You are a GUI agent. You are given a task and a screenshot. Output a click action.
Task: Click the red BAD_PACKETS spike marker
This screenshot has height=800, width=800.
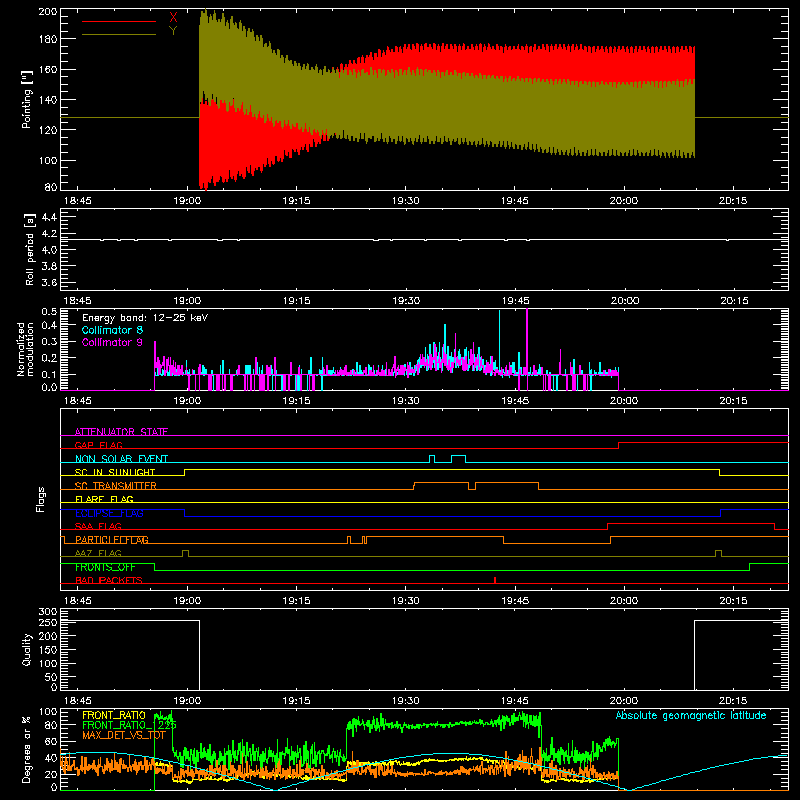[495, 580]
